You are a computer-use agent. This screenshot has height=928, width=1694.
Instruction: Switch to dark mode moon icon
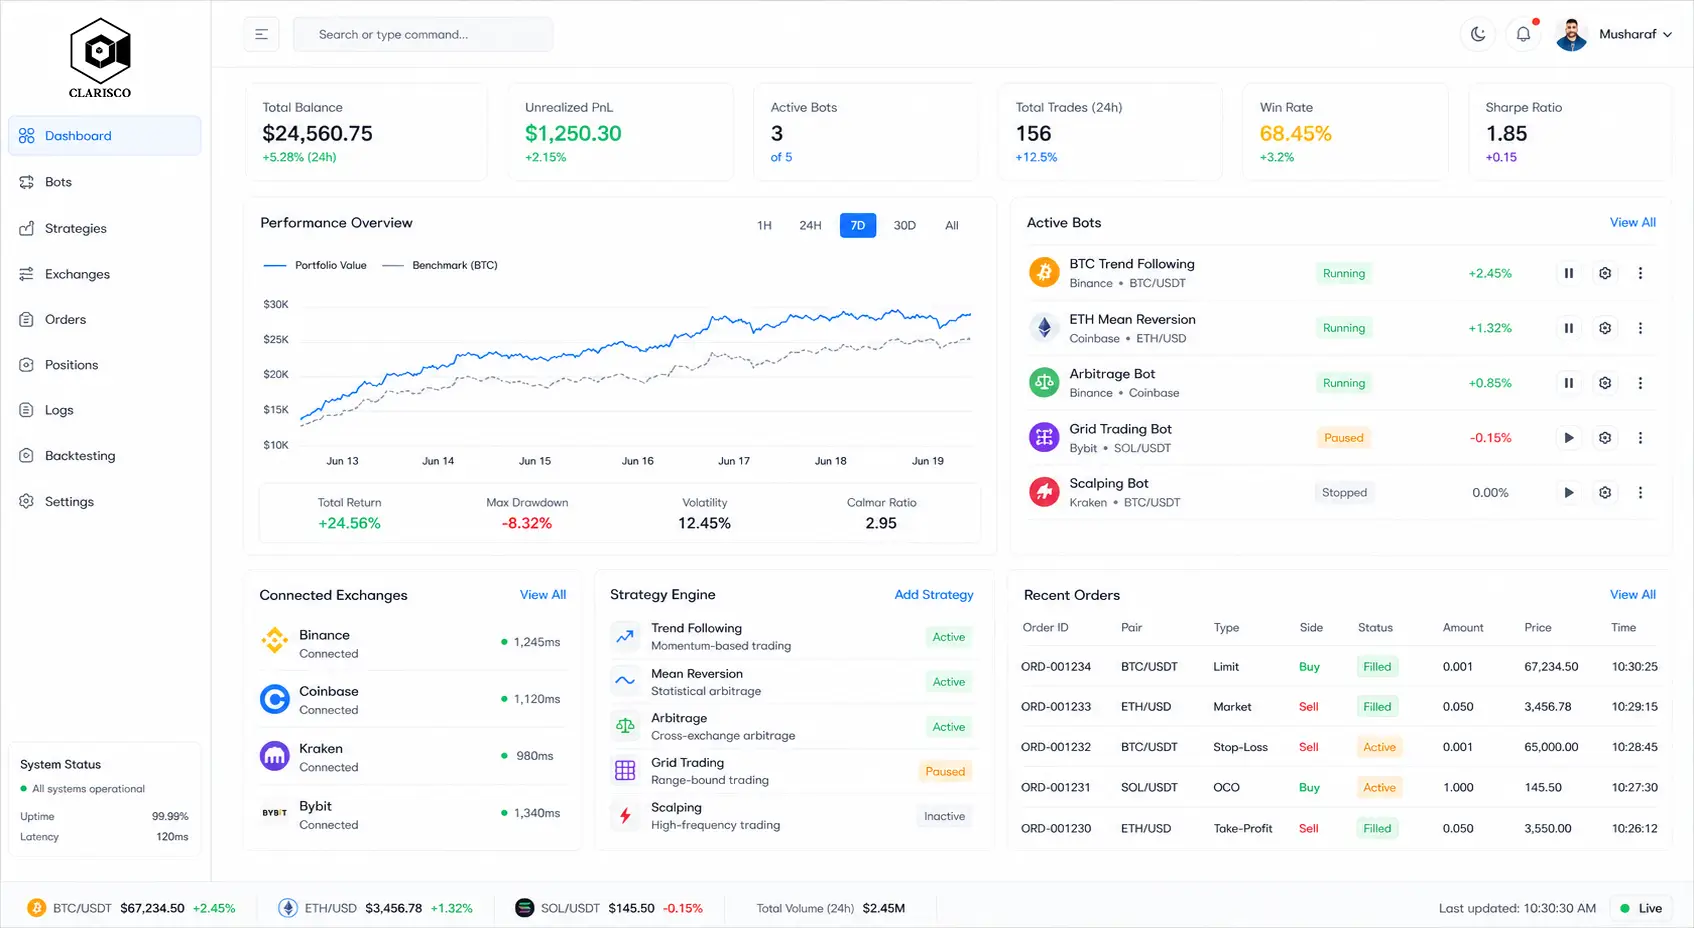[1478, 34]
